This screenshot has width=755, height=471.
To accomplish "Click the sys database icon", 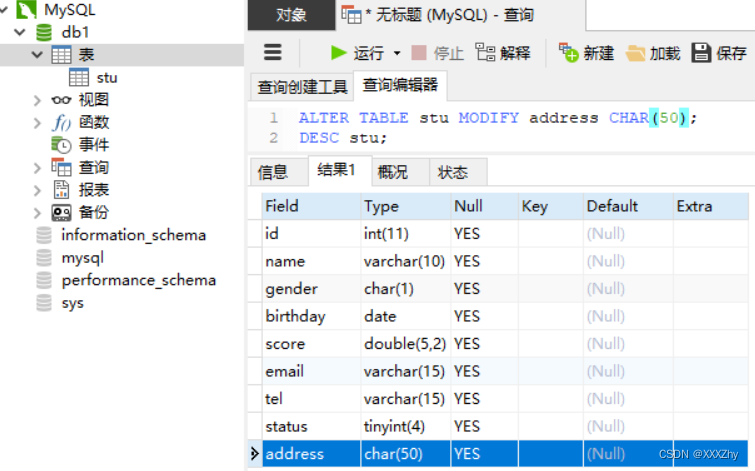I will click(44, 303).
